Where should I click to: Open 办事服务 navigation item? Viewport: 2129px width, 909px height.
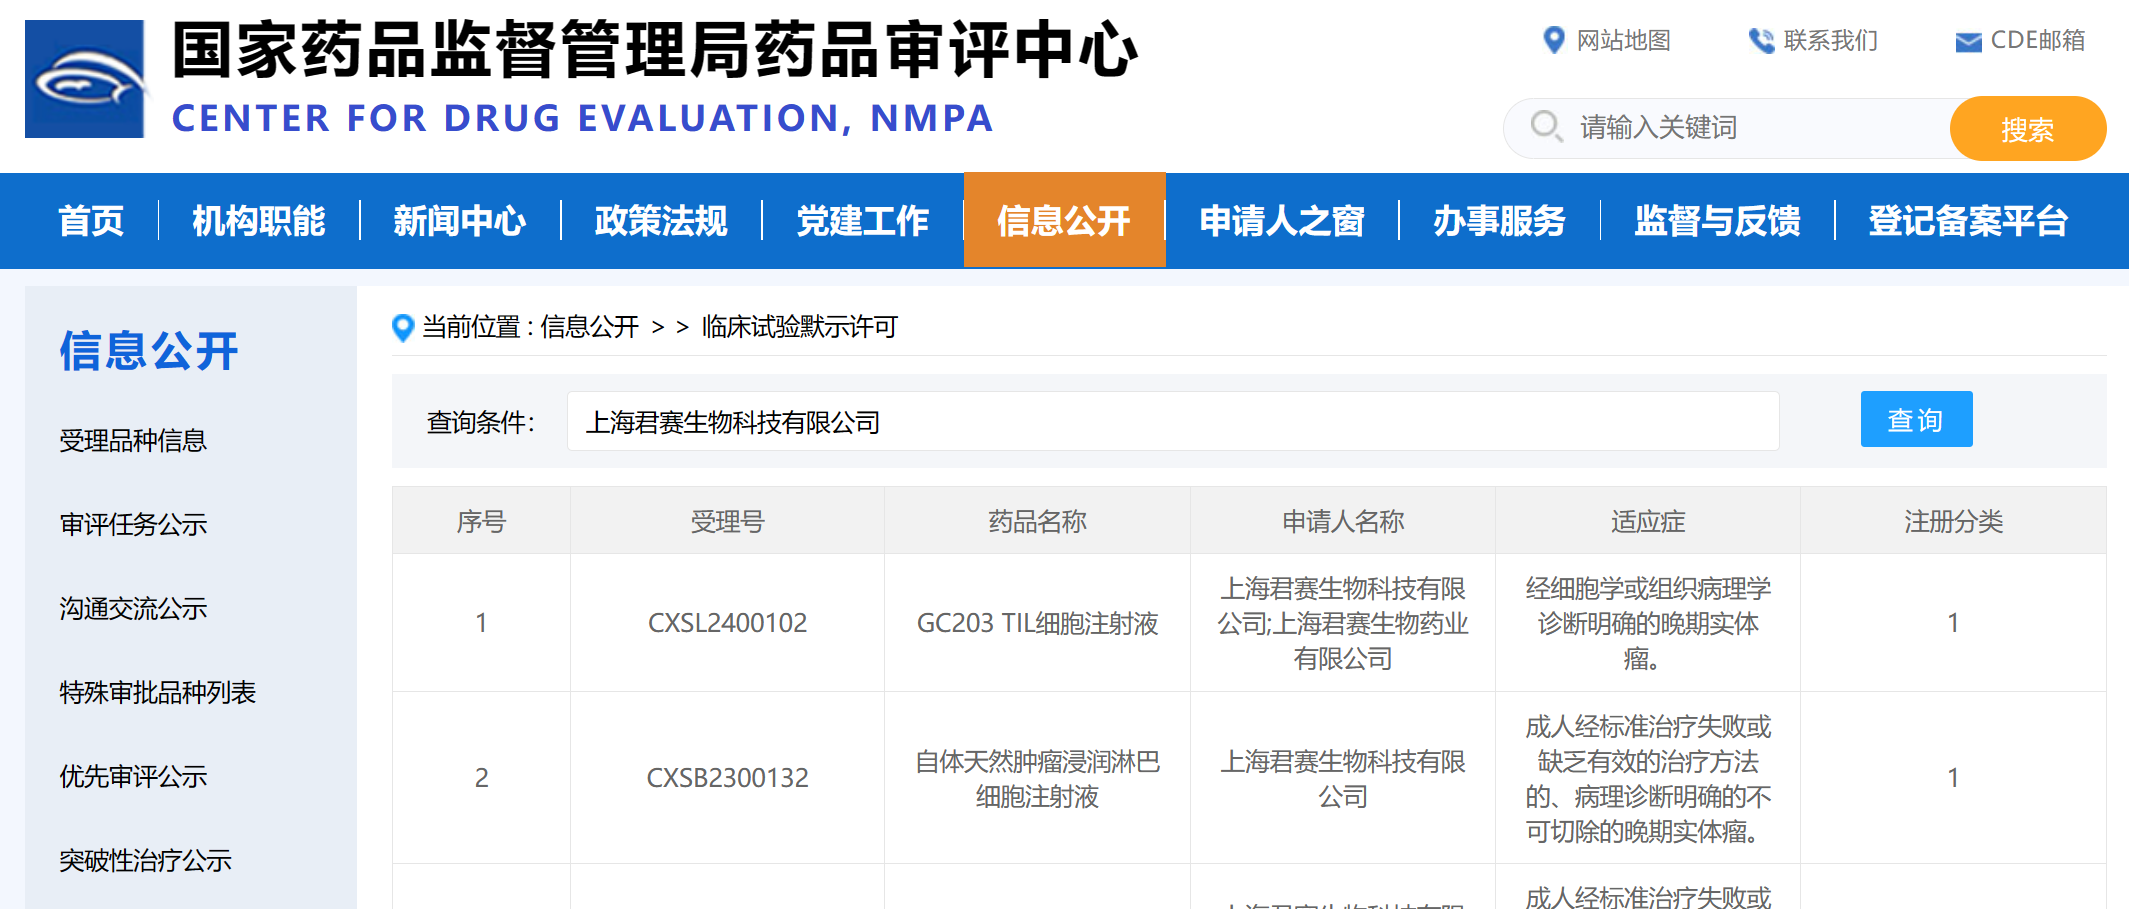(1500, 221)
